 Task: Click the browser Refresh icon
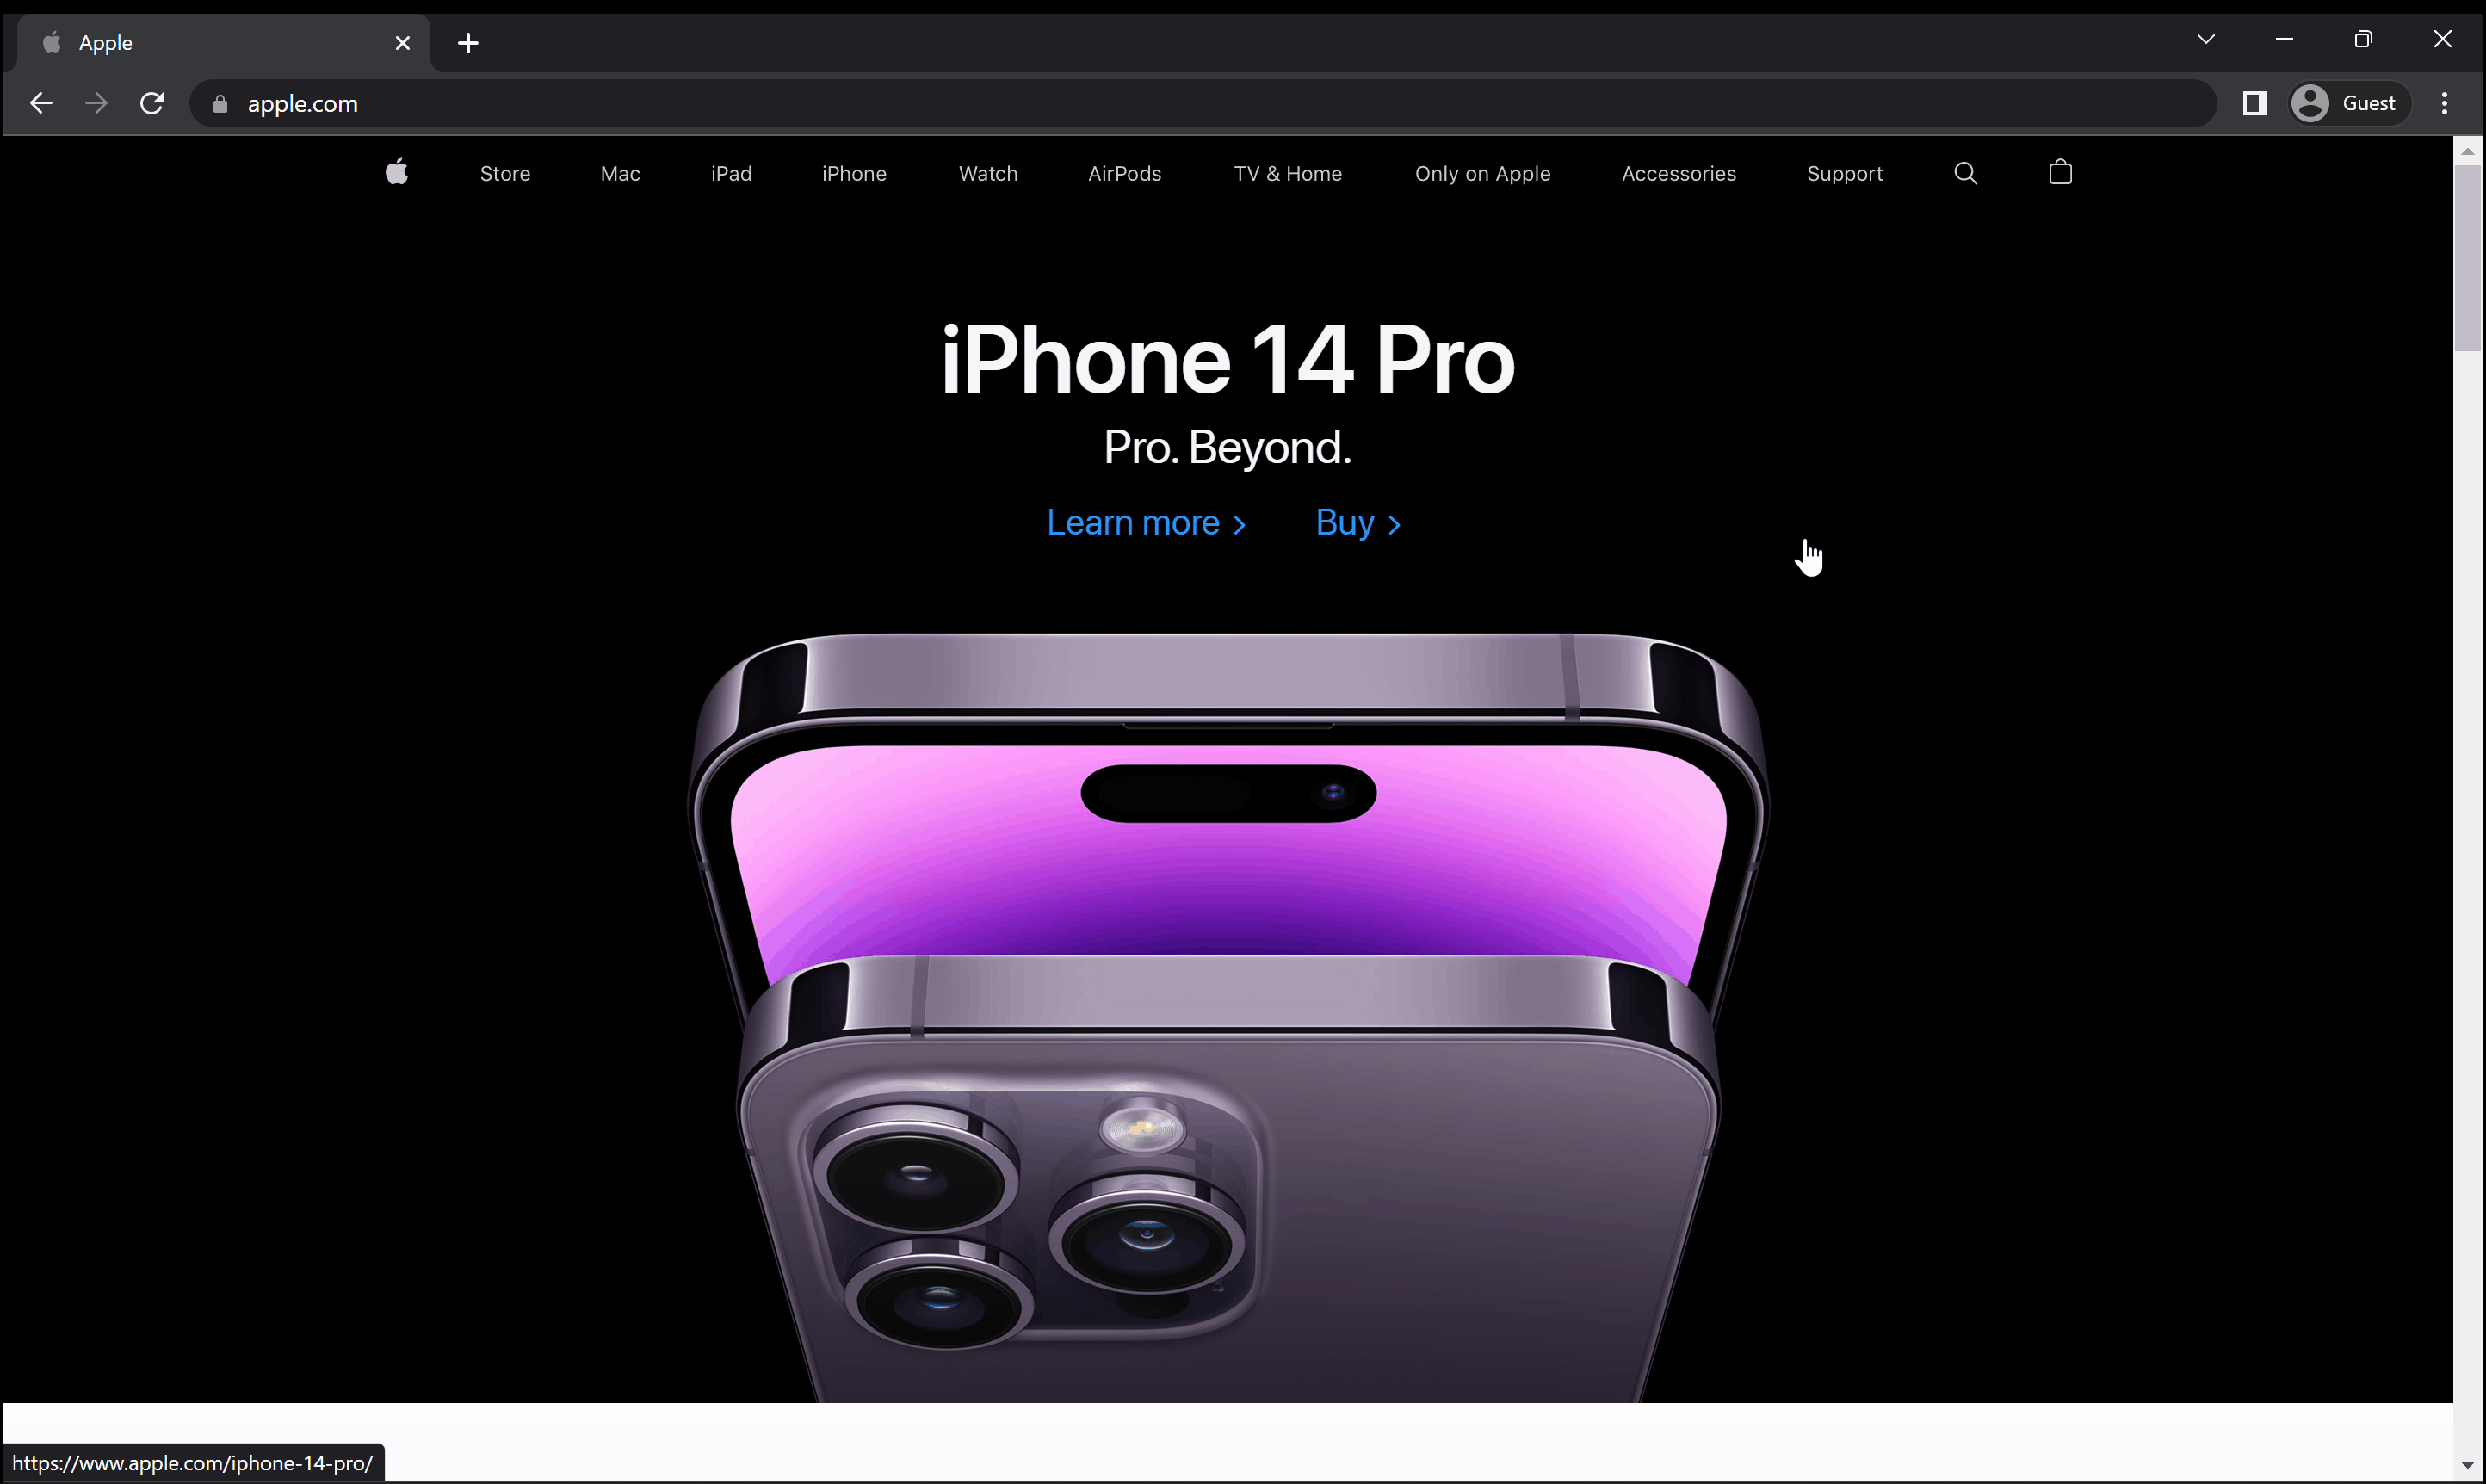click(154, 102)
